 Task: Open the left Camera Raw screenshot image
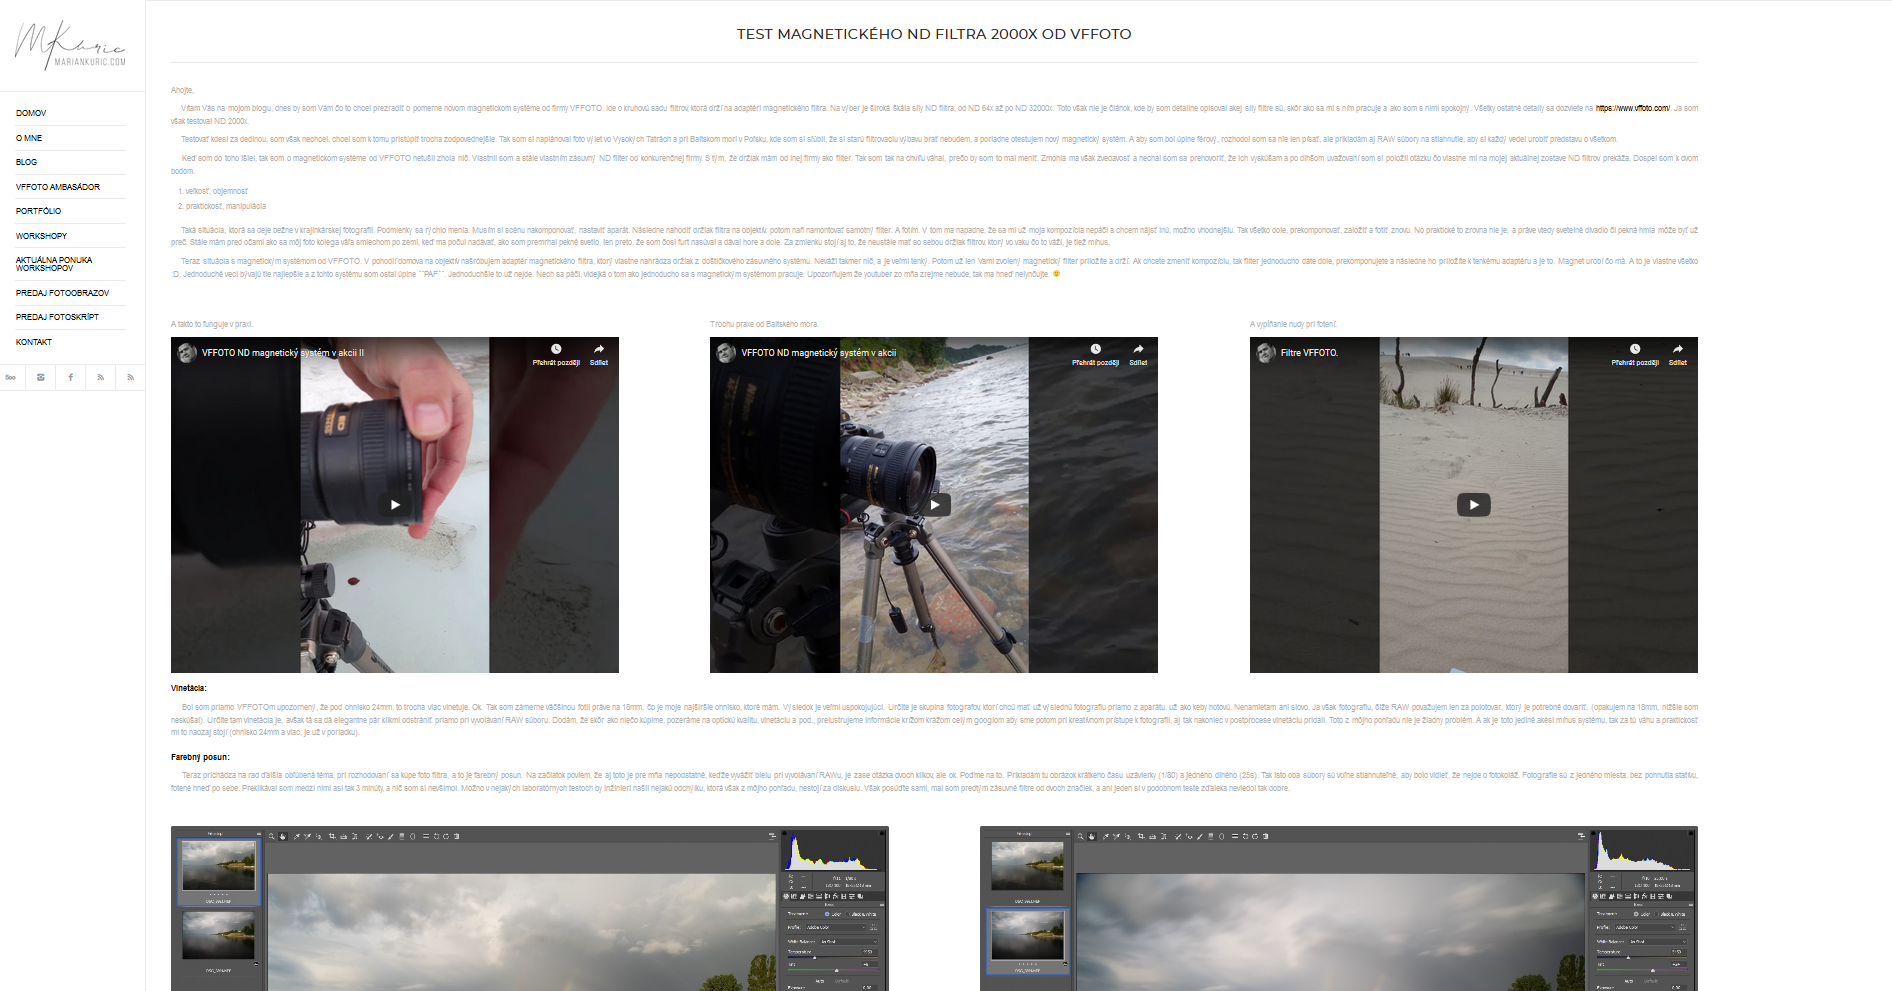pyautogui.click(x=529, y=908)
